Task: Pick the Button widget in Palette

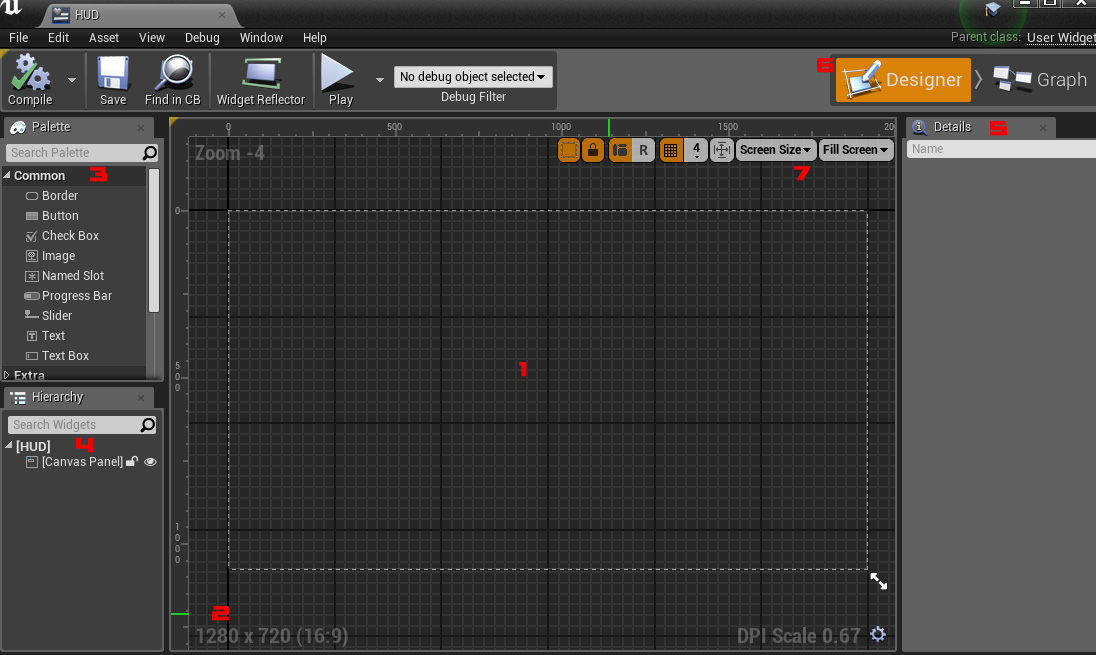Action: click(x=59, y=216)
